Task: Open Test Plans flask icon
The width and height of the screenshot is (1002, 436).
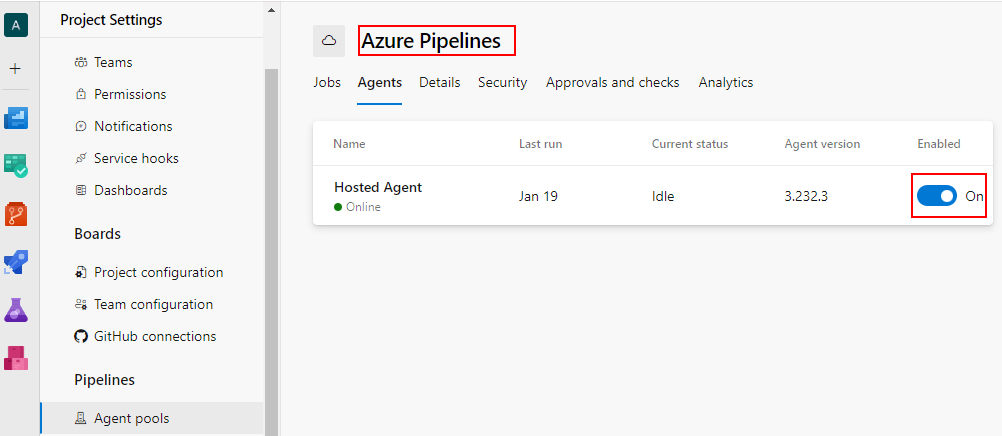Action: (x=16, y=310)
